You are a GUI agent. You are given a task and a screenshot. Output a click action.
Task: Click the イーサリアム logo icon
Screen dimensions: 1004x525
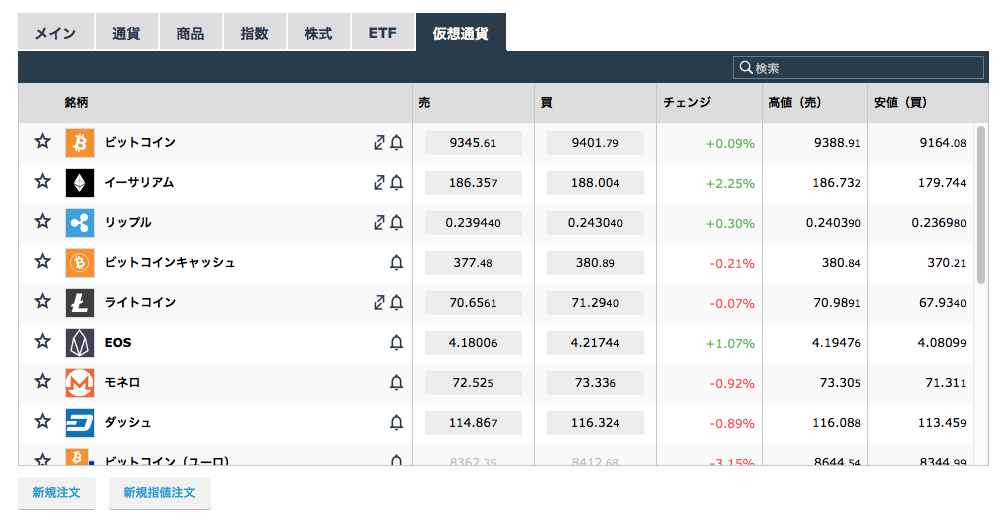point(80,183)
